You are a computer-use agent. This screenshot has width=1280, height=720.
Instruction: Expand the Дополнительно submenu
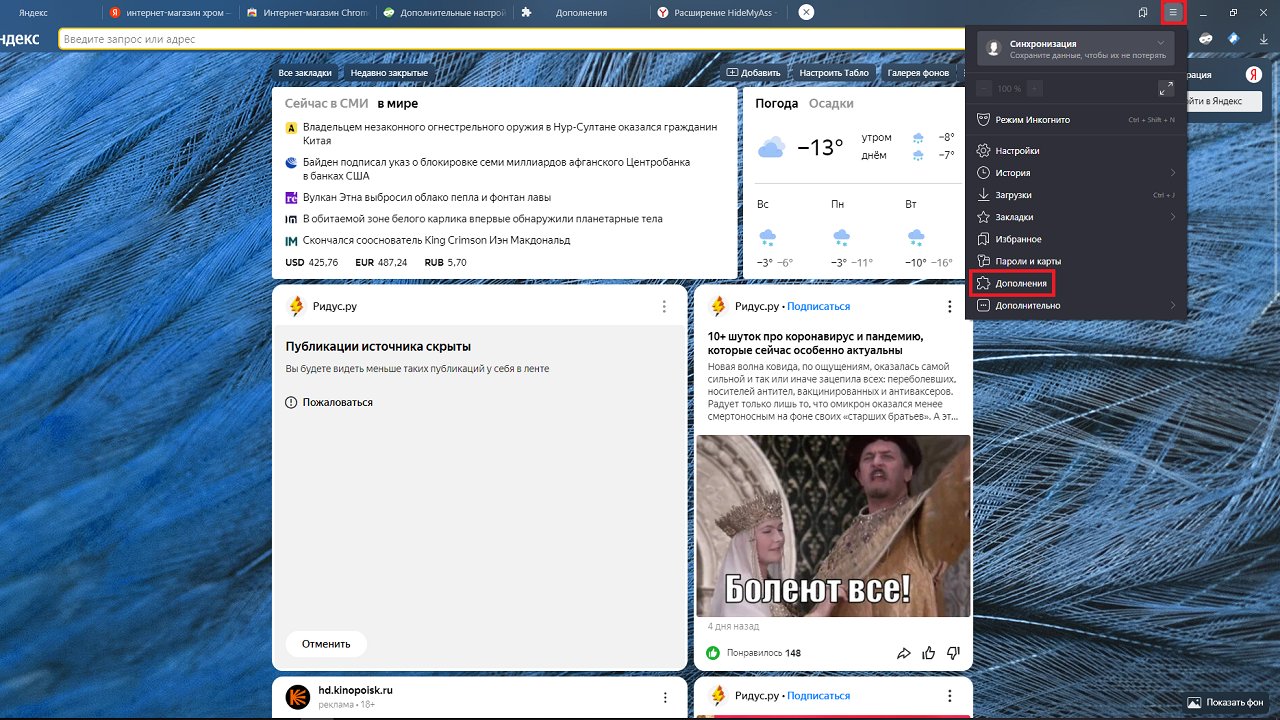point(1076,305)
